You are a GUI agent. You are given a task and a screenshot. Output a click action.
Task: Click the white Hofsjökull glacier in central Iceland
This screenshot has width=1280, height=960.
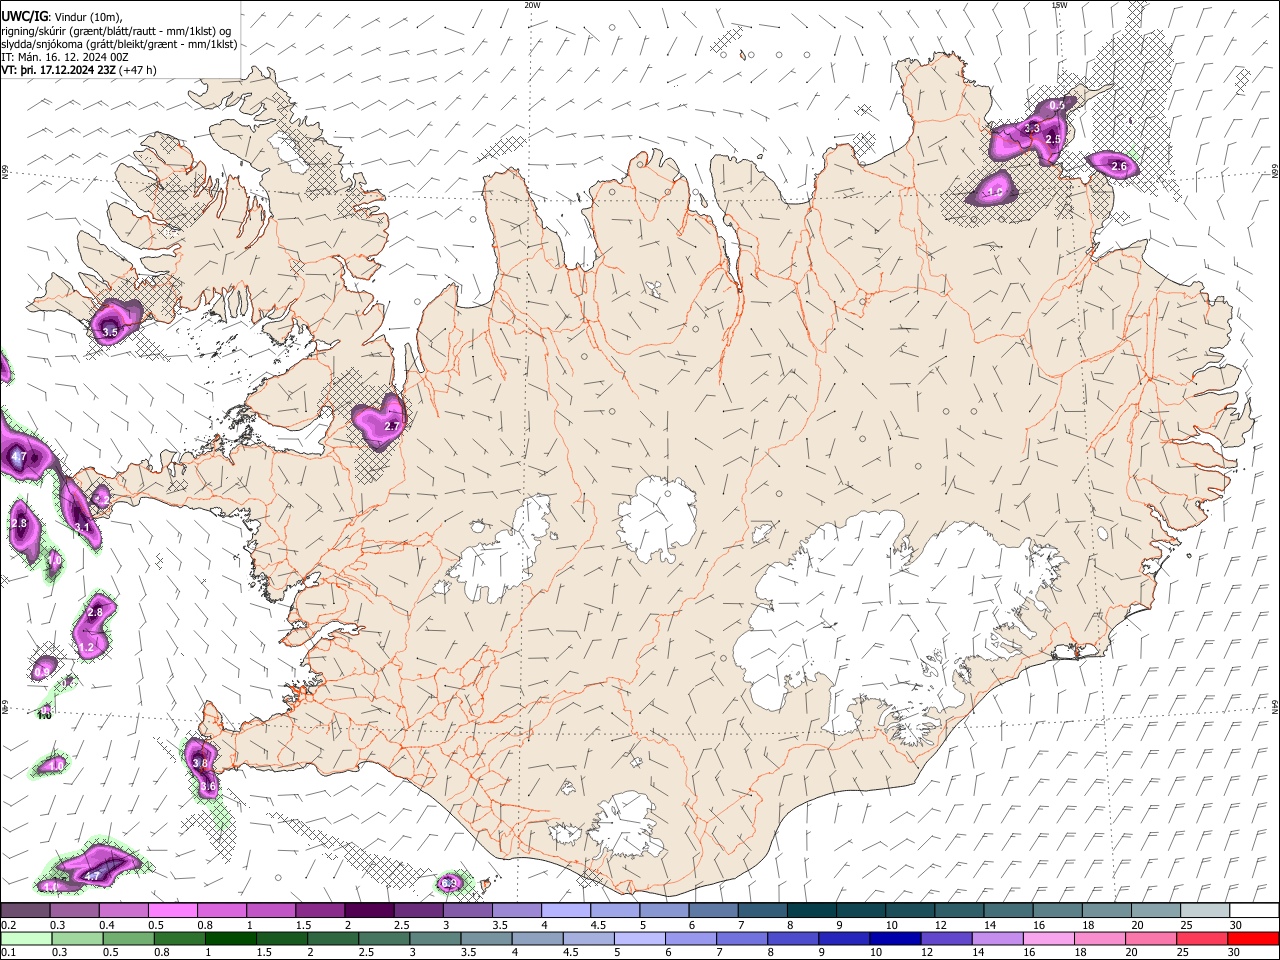click(x=658, y=520)
